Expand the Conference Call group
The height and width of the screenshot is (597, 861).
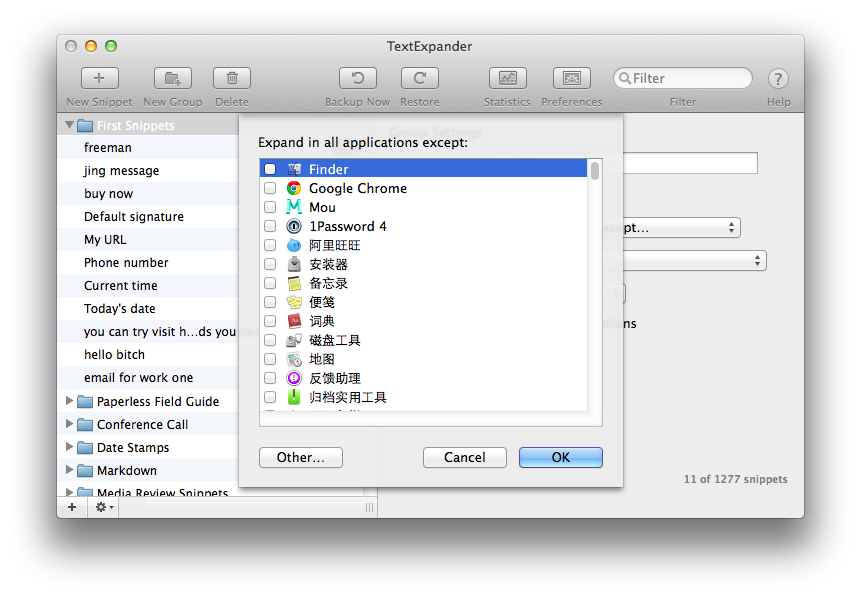[69, 424]
